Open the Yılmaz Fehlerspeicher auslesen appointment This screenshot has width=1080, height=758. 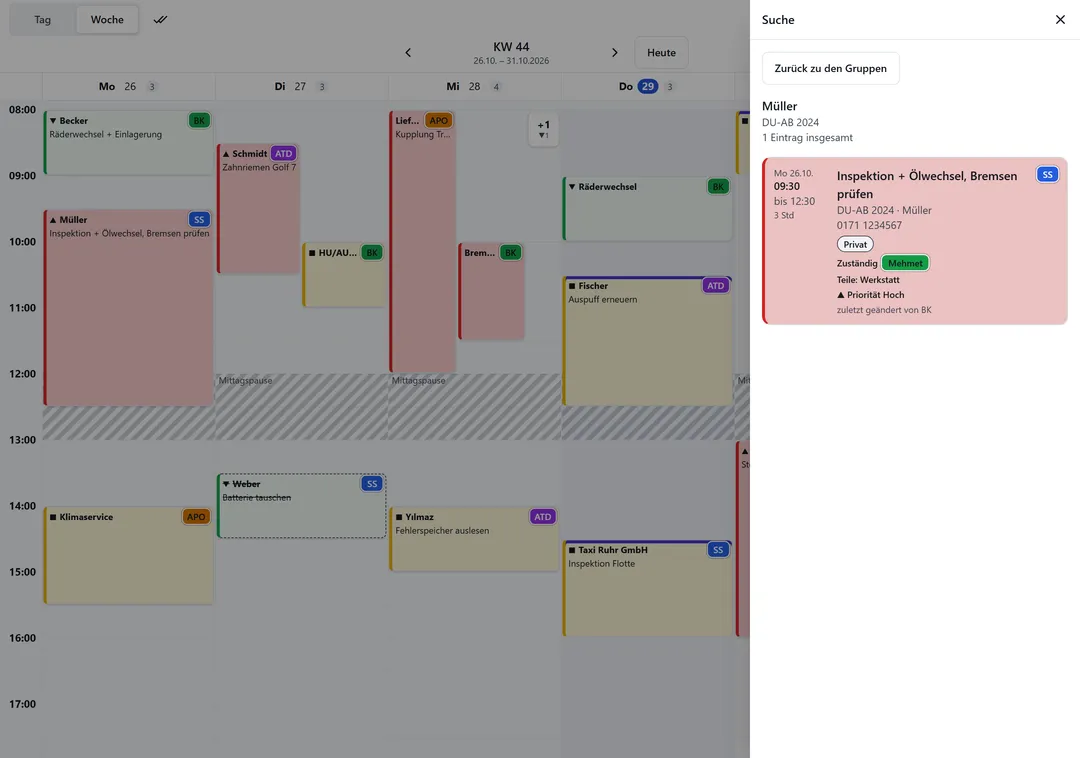pyautogui.click(x=475, y=539)
